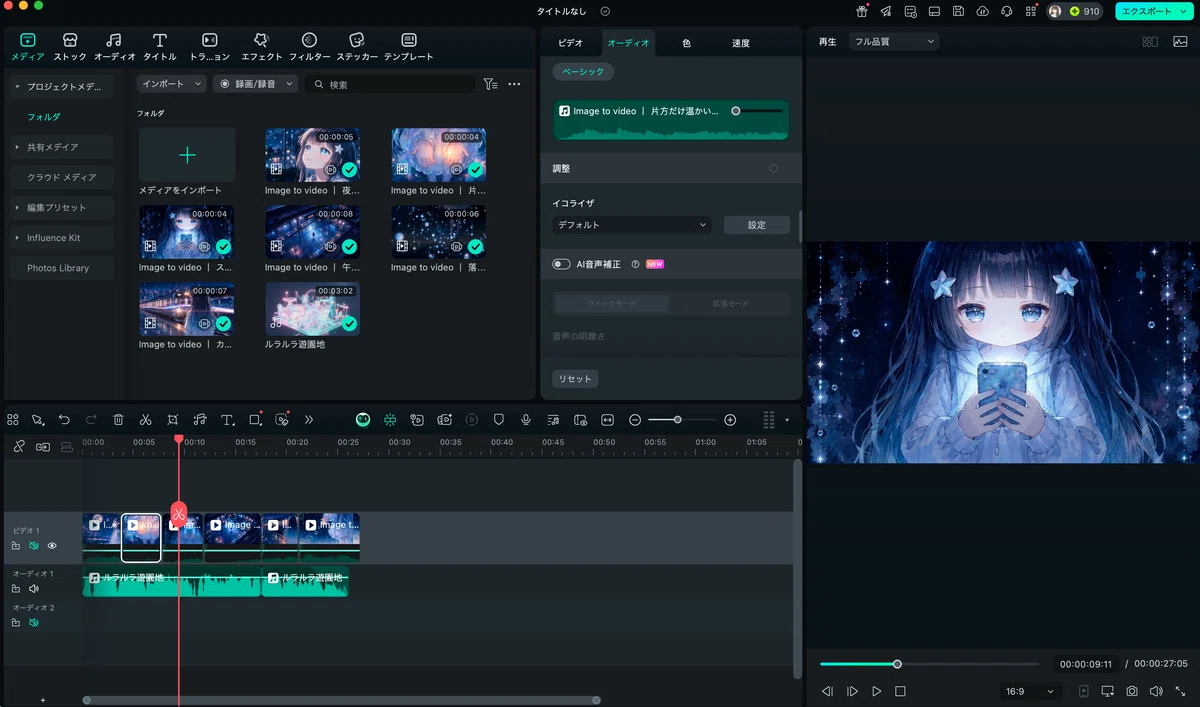Screen dimensions: 1200x707
Task: Click the preview playback progress slider
Action: pyautogui.click(x=929, y=664)
